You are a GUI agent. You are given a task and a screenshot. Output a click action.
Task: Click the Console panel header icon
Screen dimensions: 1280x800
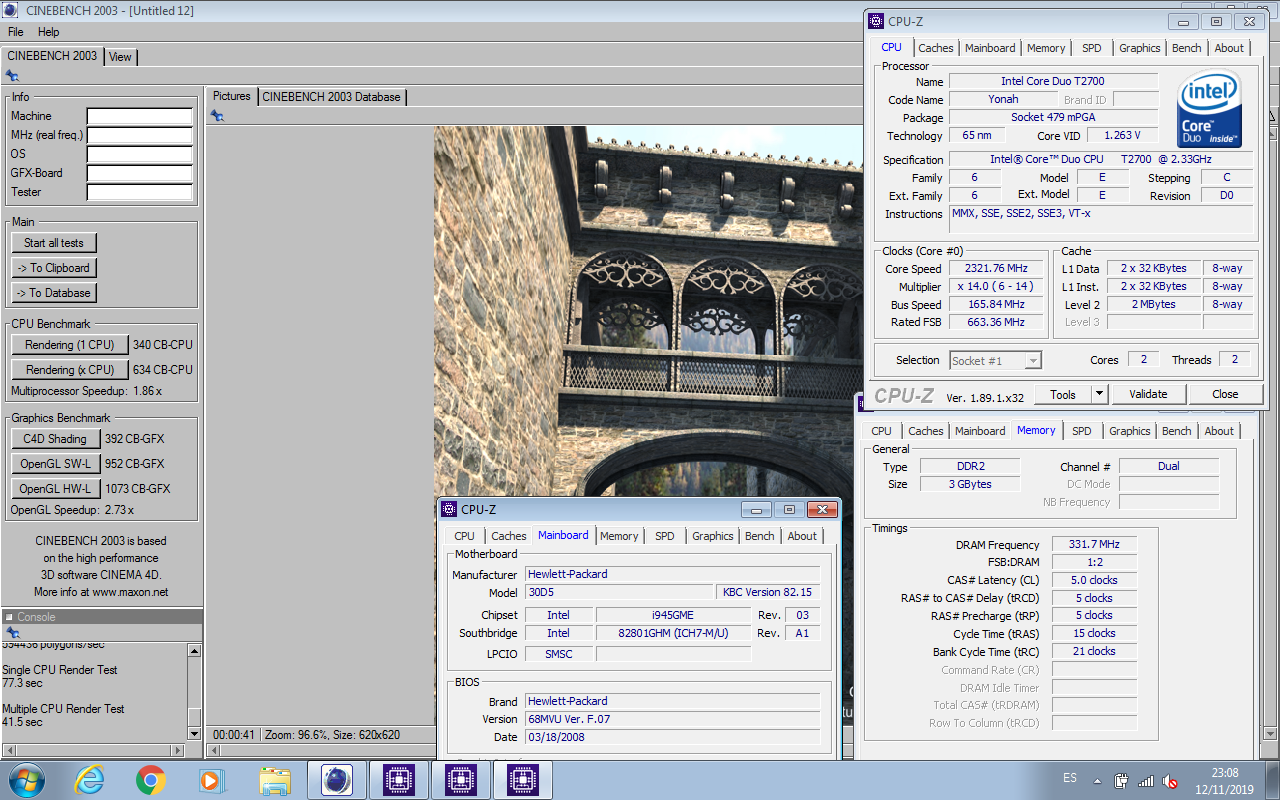10,617
